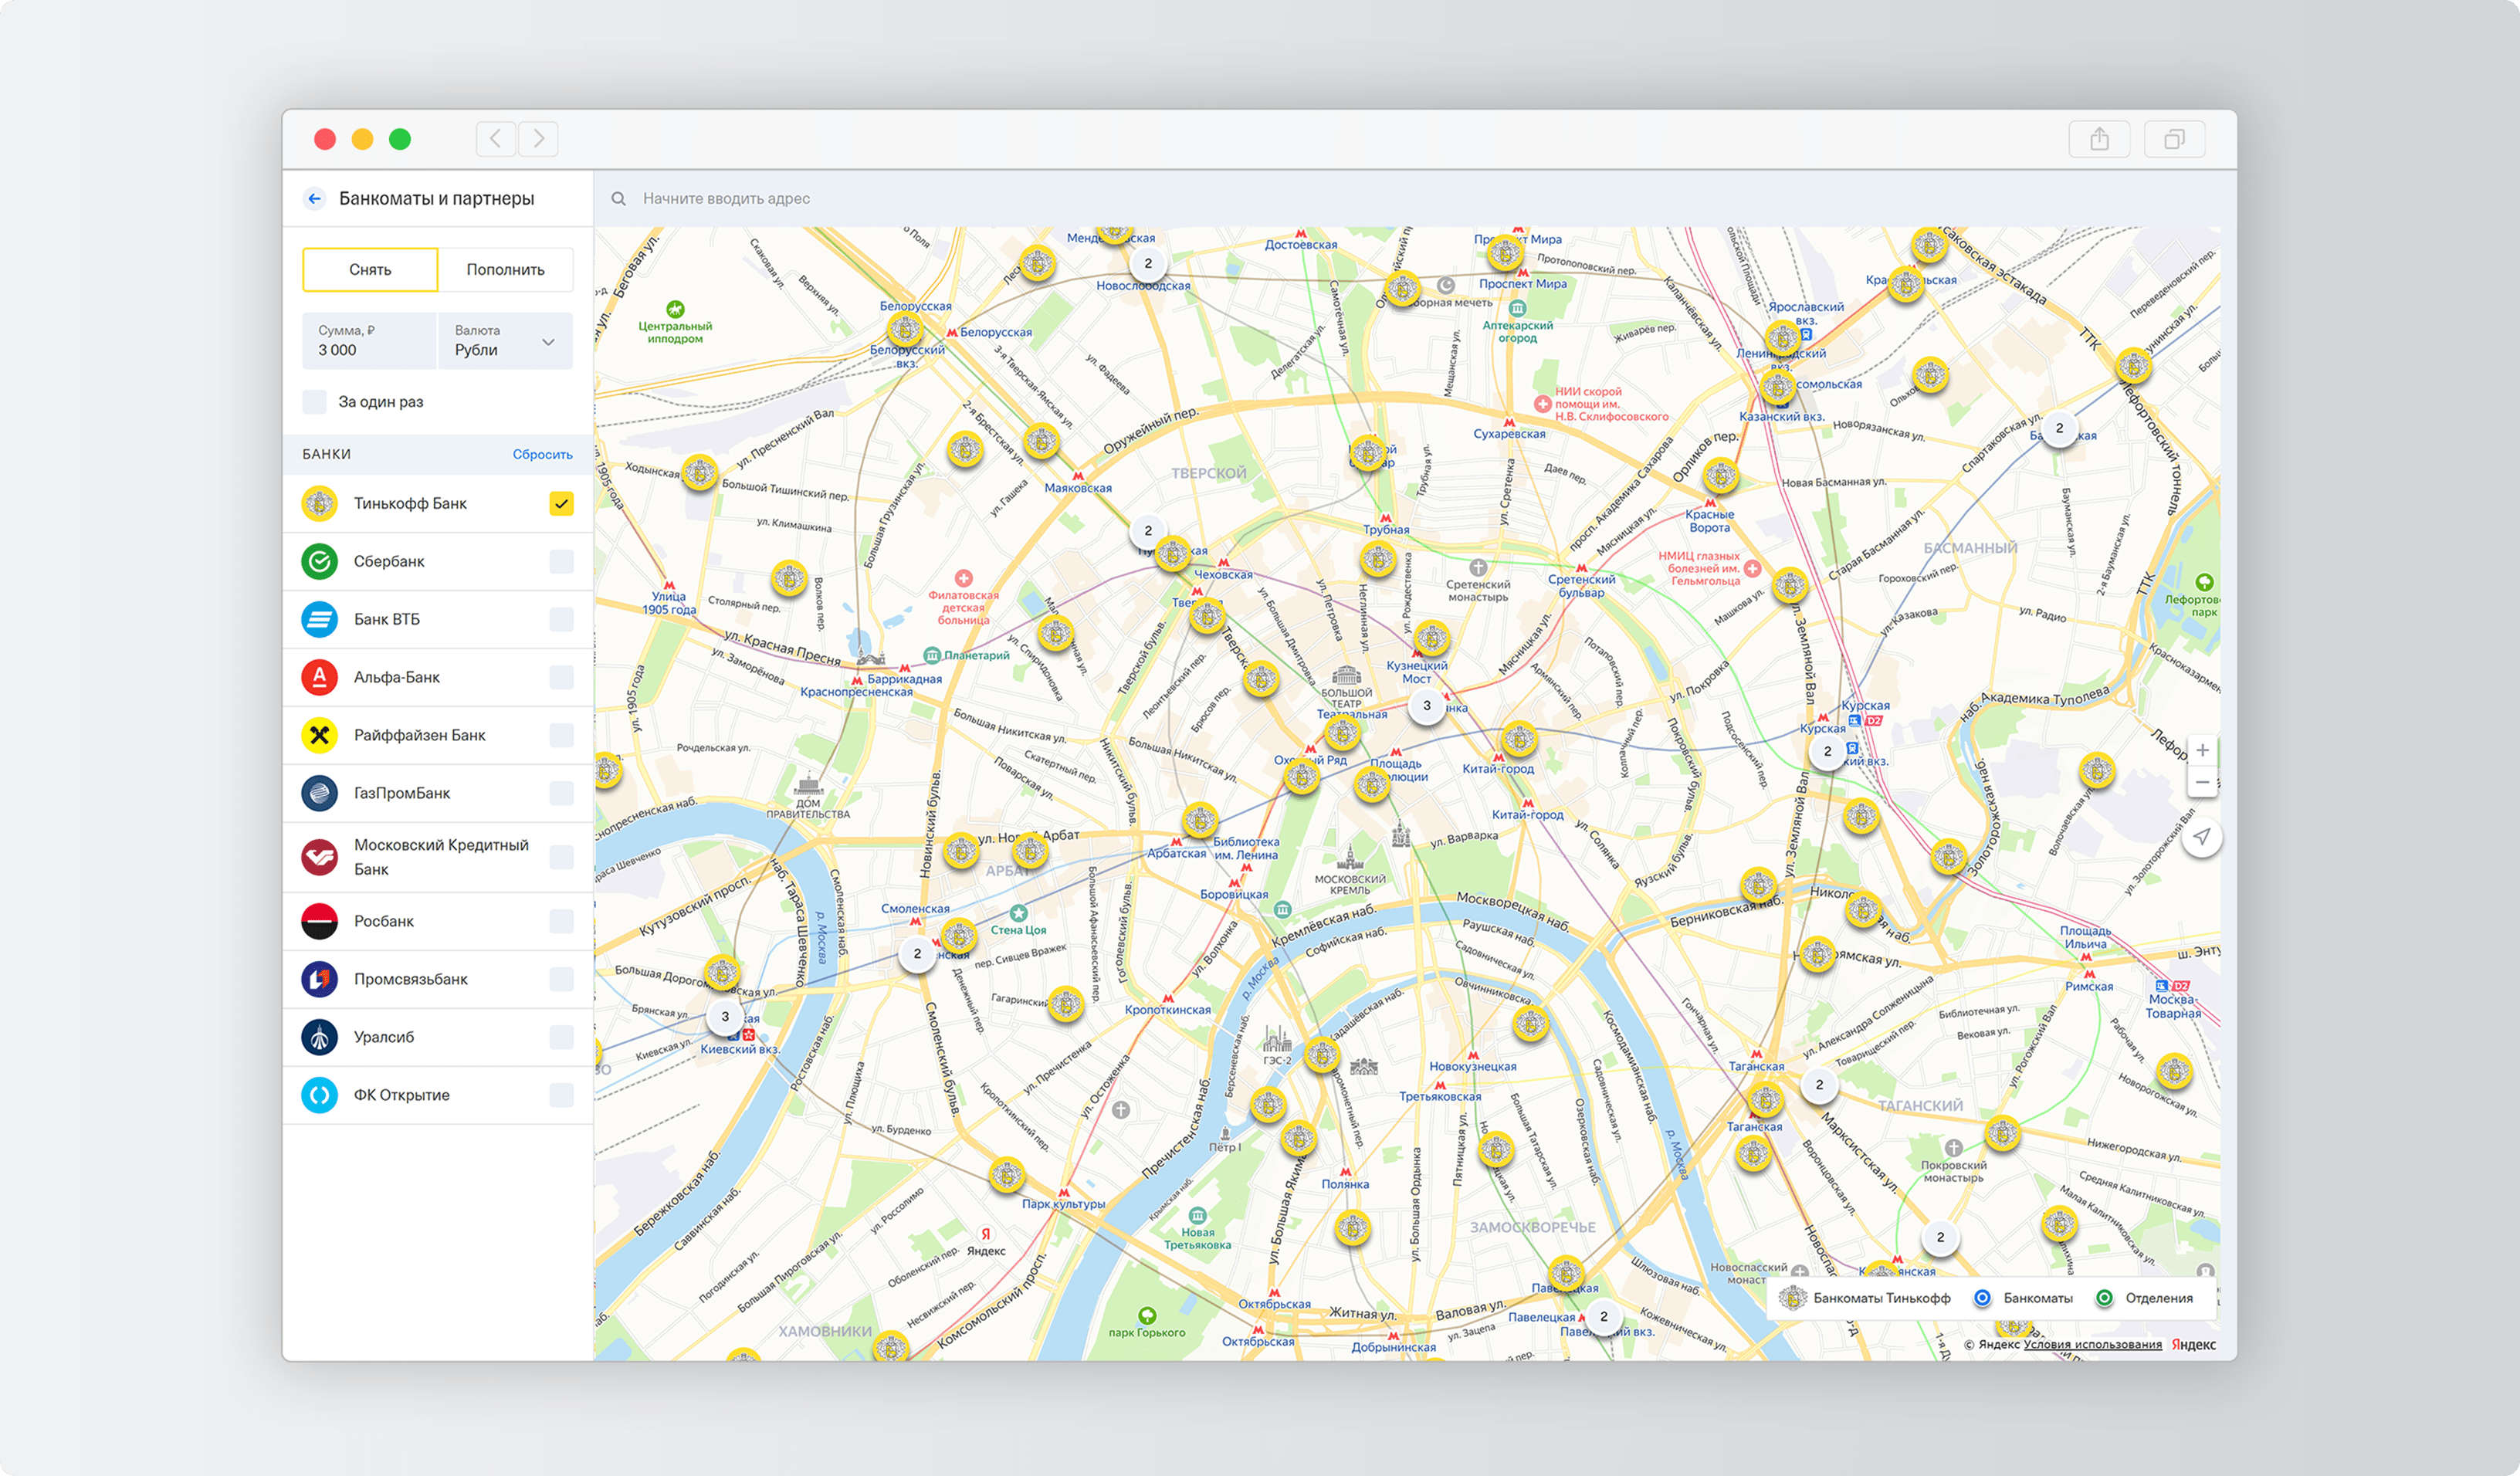Check the Уралсиб checkbox
The image size is (2520, 1476).
[562, 1037]
